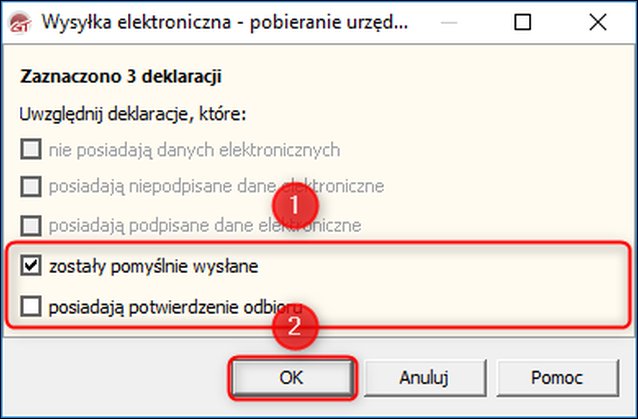Click the "Zaznaczono 3 deklaracji" heading
Screen dimensions: 638x419
[121, 76]
